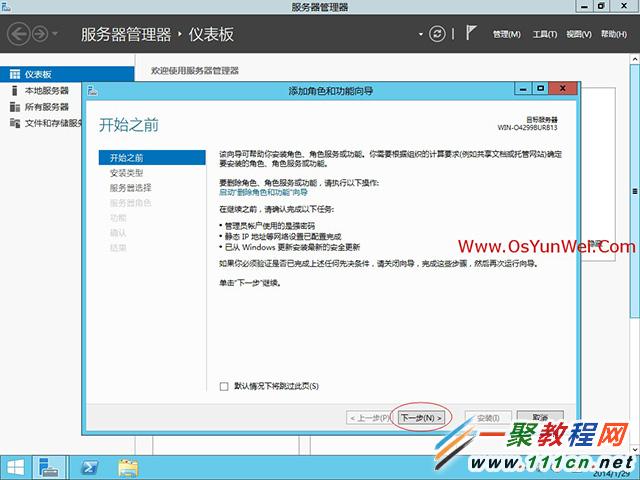This screenshot has width=640, height=480.
Task: Open the 管理(M) menu
Action: click(507, 34)
